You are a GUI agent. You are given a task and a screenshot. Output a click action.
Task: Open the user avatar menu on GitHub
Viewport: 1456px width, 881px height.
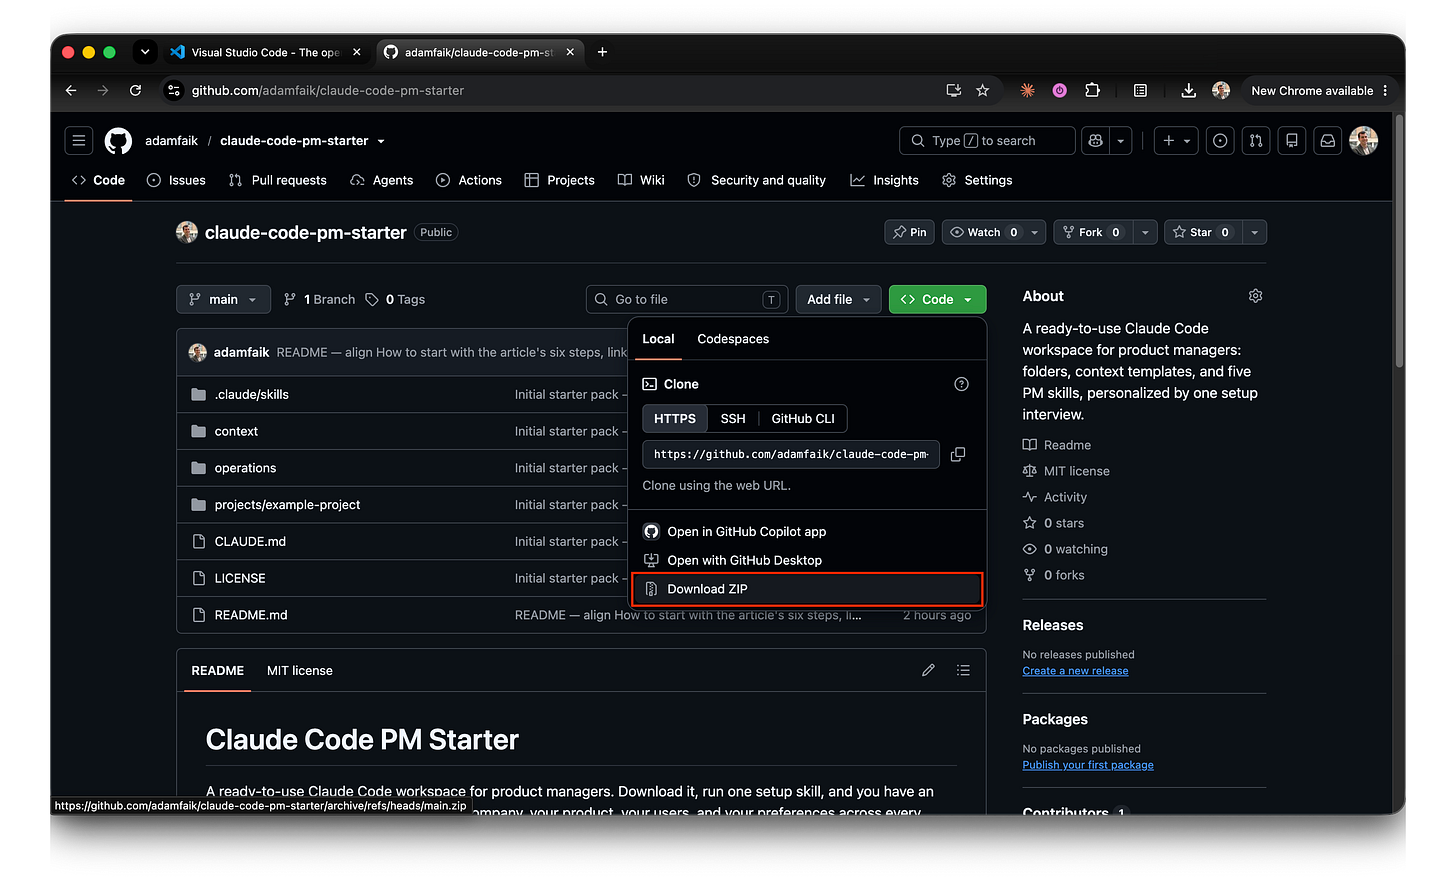click(x=1363, y=141)
